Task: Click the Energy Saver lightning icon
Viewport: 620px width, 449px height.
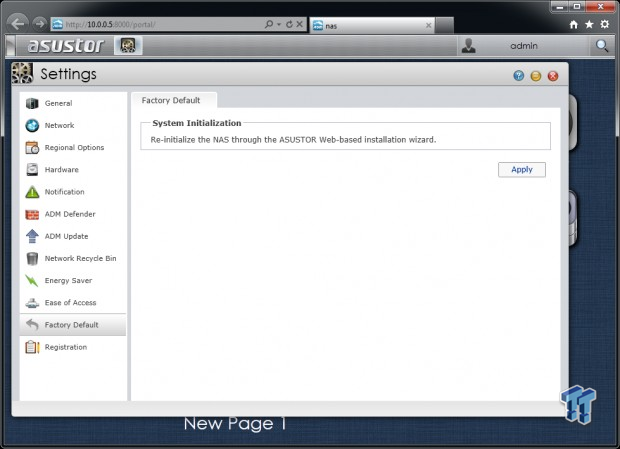Action: point(32,280)
